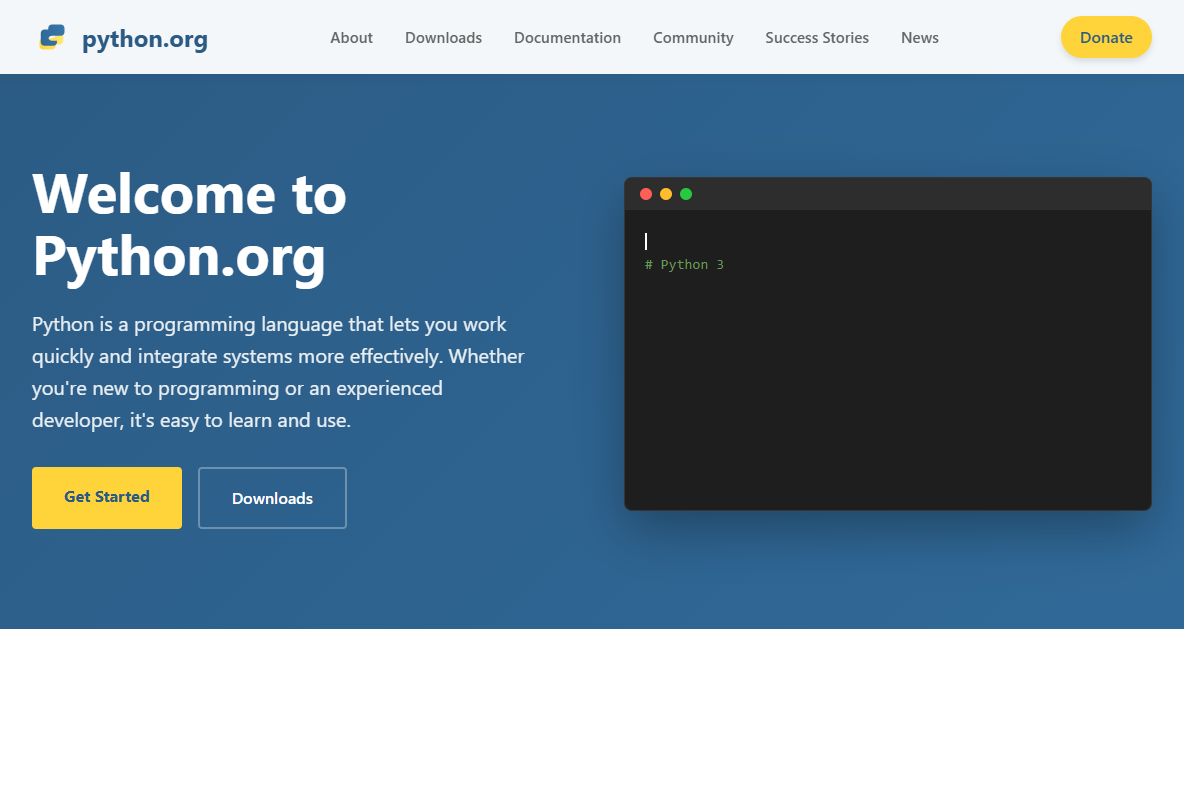Click the blinking cursor in the terminal
Screen dimensions: 1200x800
click(x=646, y=241)
